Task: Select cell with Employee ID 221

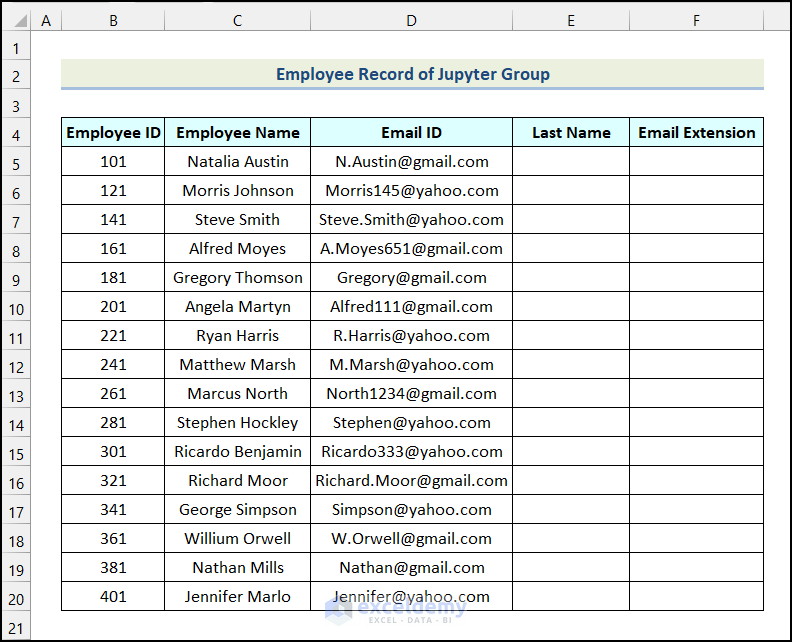Action: (113, 335)
